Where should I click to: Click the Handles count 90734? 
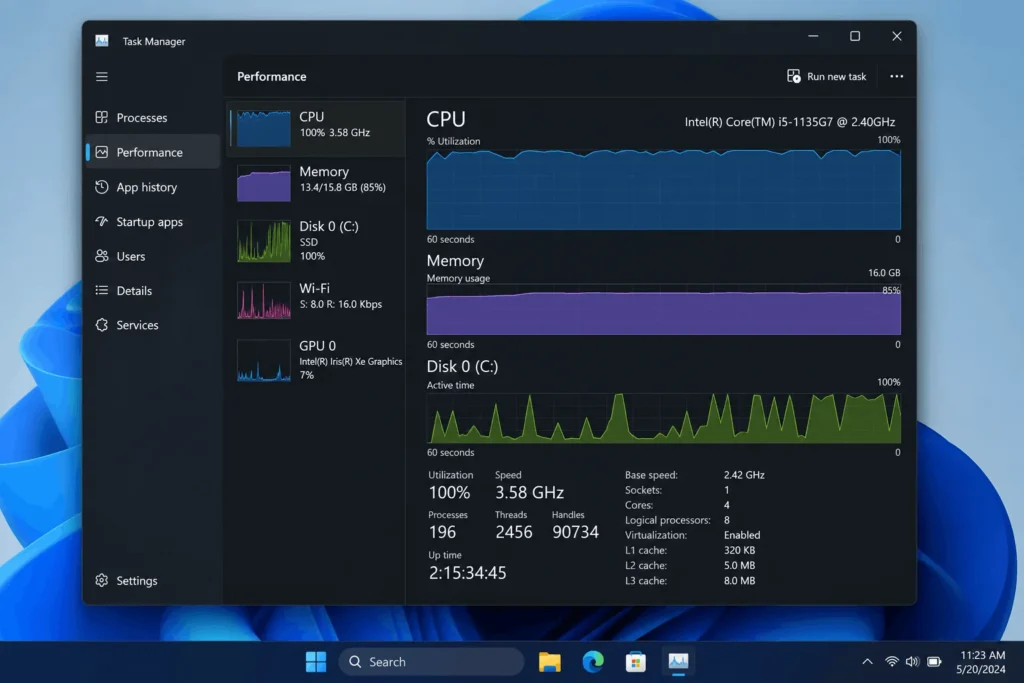click(575, 532)
